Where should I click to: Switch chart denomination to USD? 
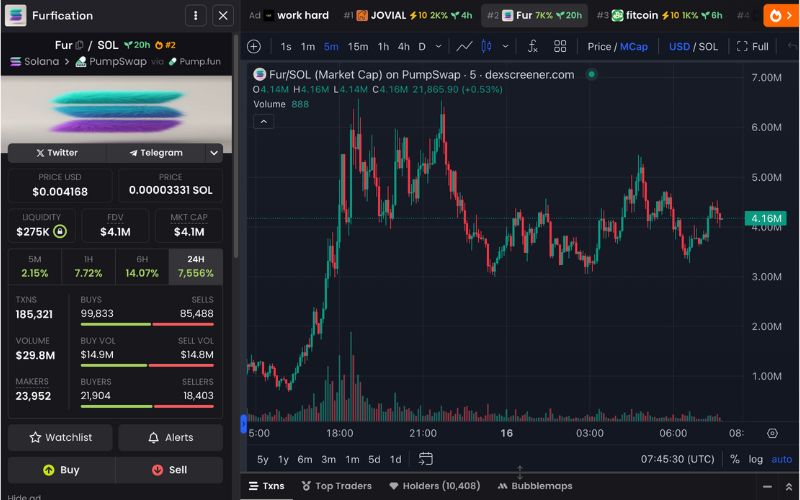click(x=679, y=46)
